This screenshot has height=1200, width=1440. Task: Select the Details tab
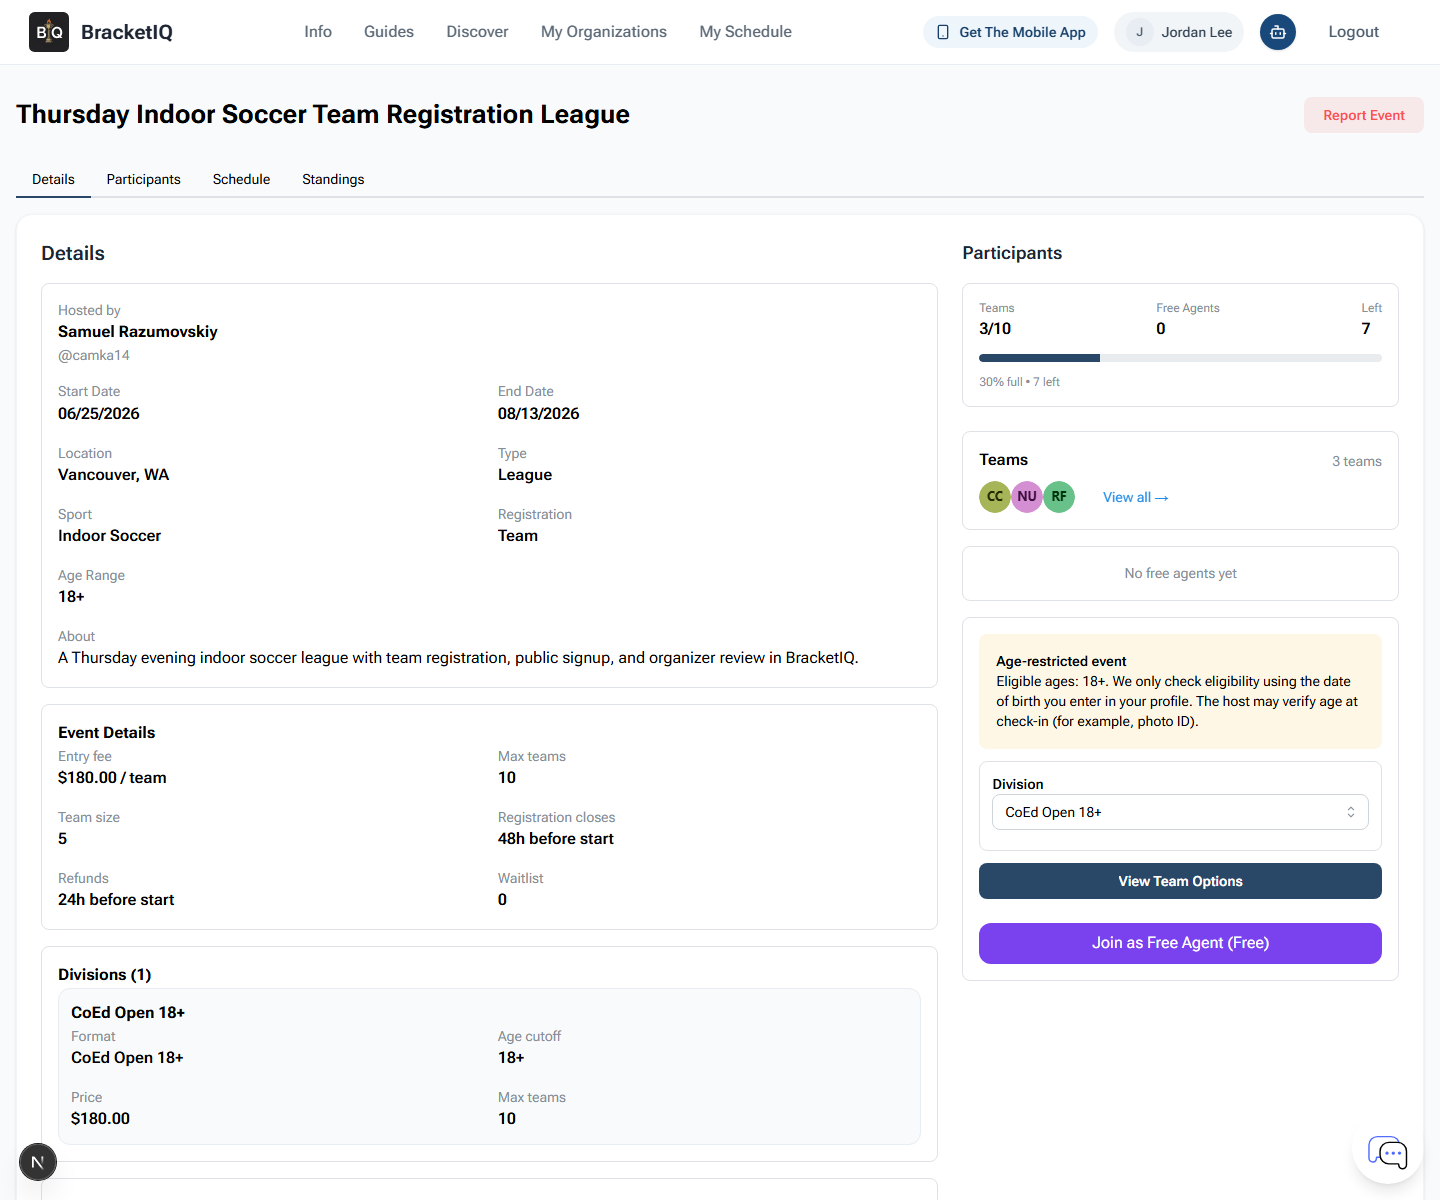click(x=53, y=179)
